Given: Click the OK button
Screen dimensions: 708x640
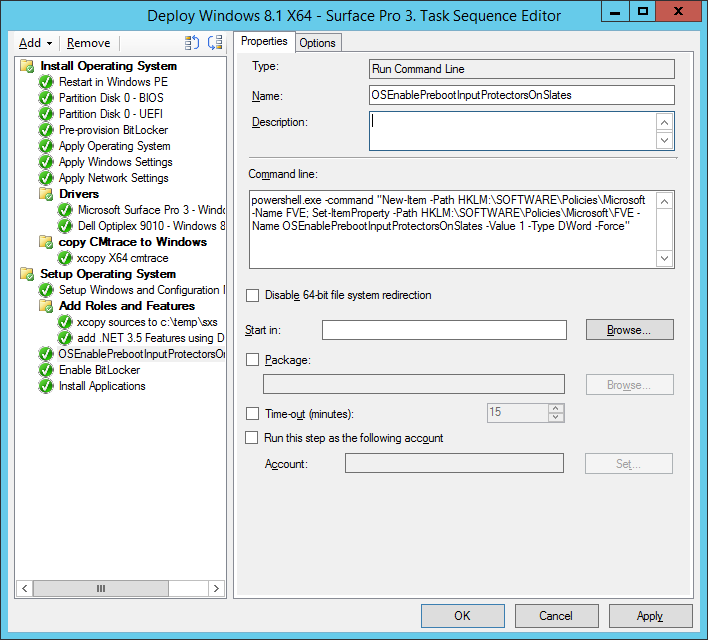Looking at the screenshot, I should point(462,616).
